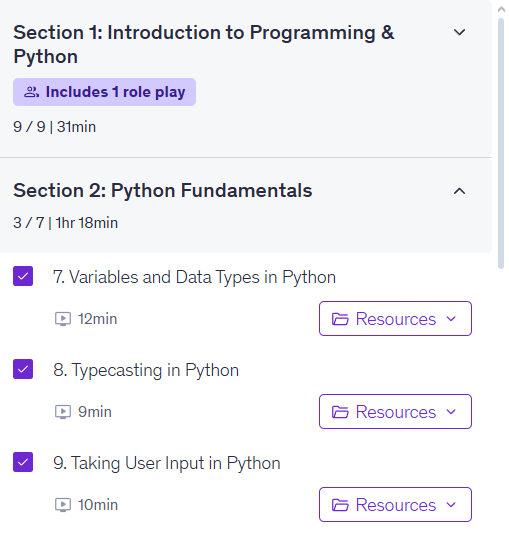Open lecture 9. Taking User Input in Python
This screenshot has width=509, height=537.
(167, 463)
